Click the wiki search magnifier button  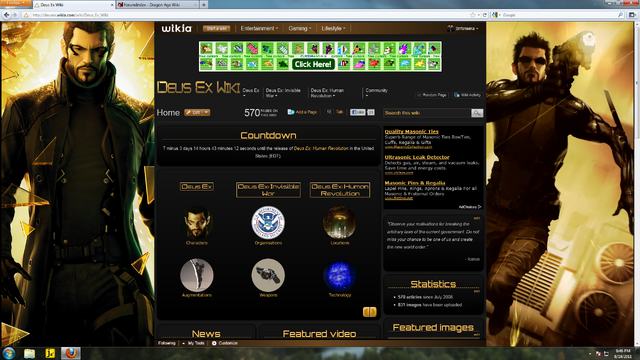pos(477,113)
